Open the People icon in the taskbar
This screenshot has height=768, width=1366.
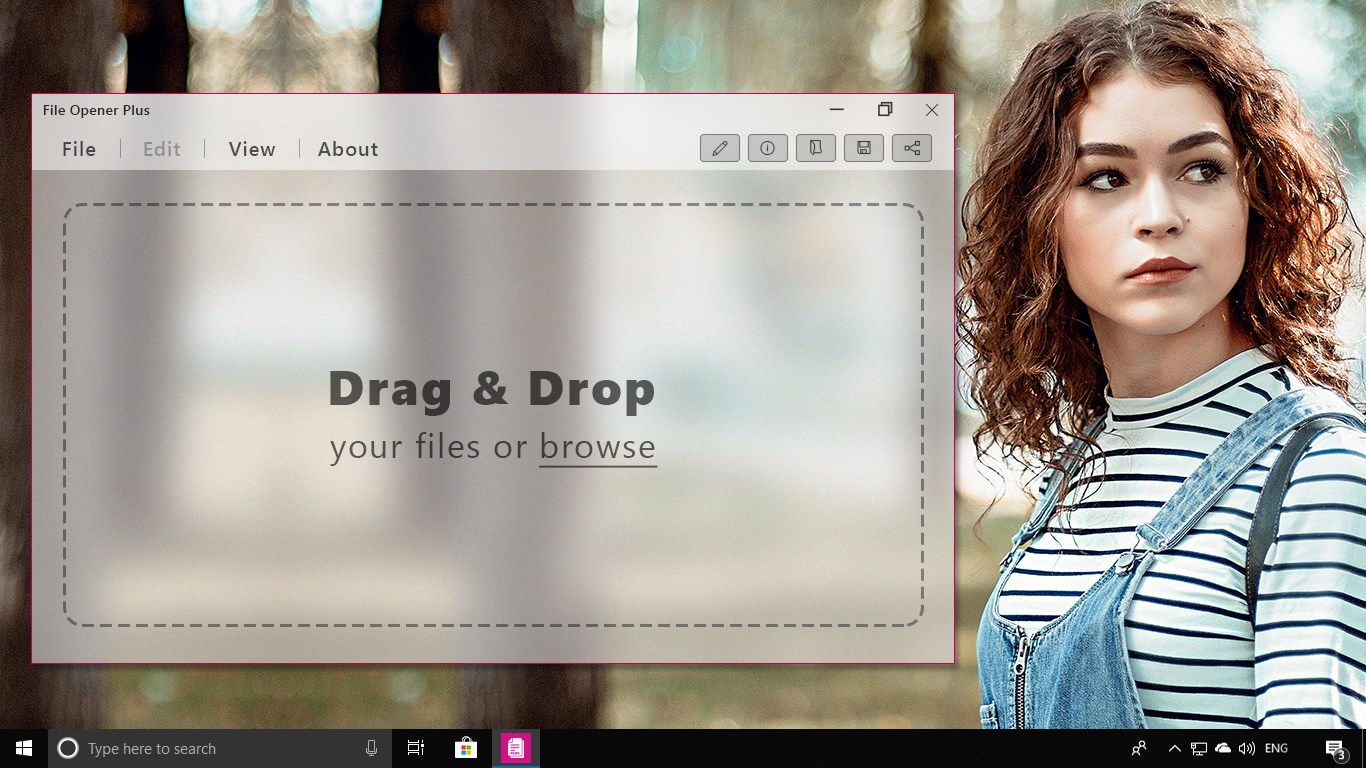coord(1139,748)
